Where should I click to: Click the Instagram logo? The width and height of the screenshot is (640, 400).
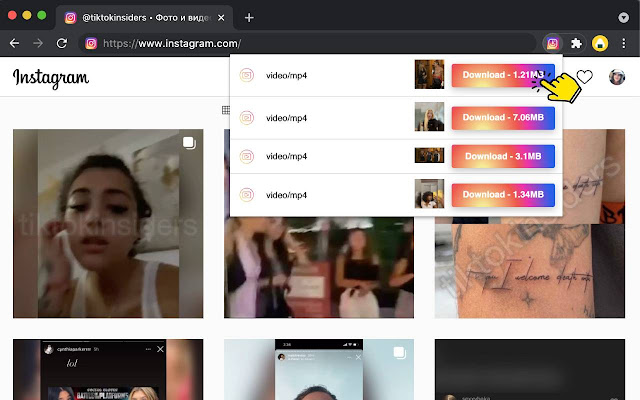pos(51,78)
